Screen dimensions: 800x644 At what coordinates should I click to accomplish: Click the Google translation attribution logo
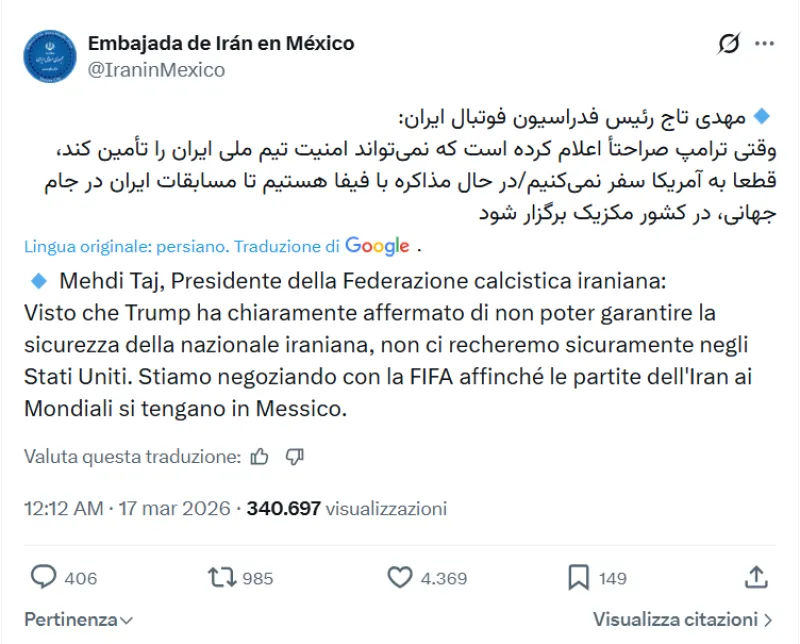pos(377,246)
